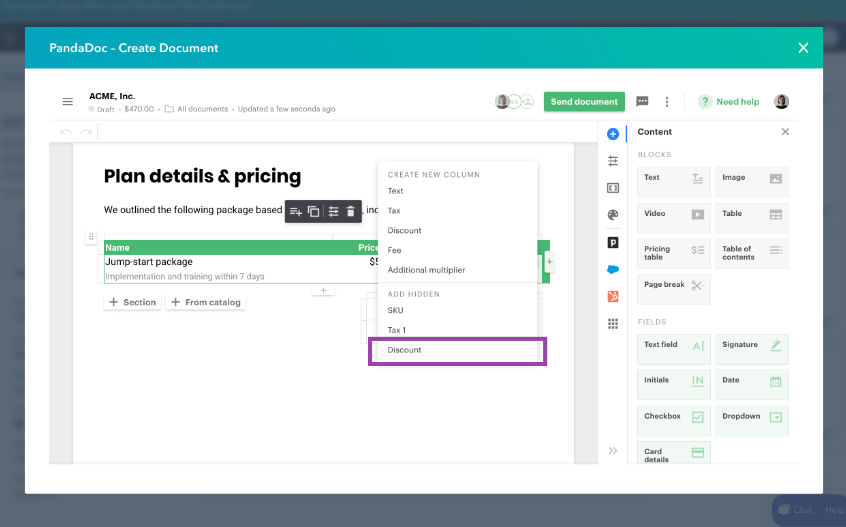Collapse sidebar with double chevron icon

613,450
